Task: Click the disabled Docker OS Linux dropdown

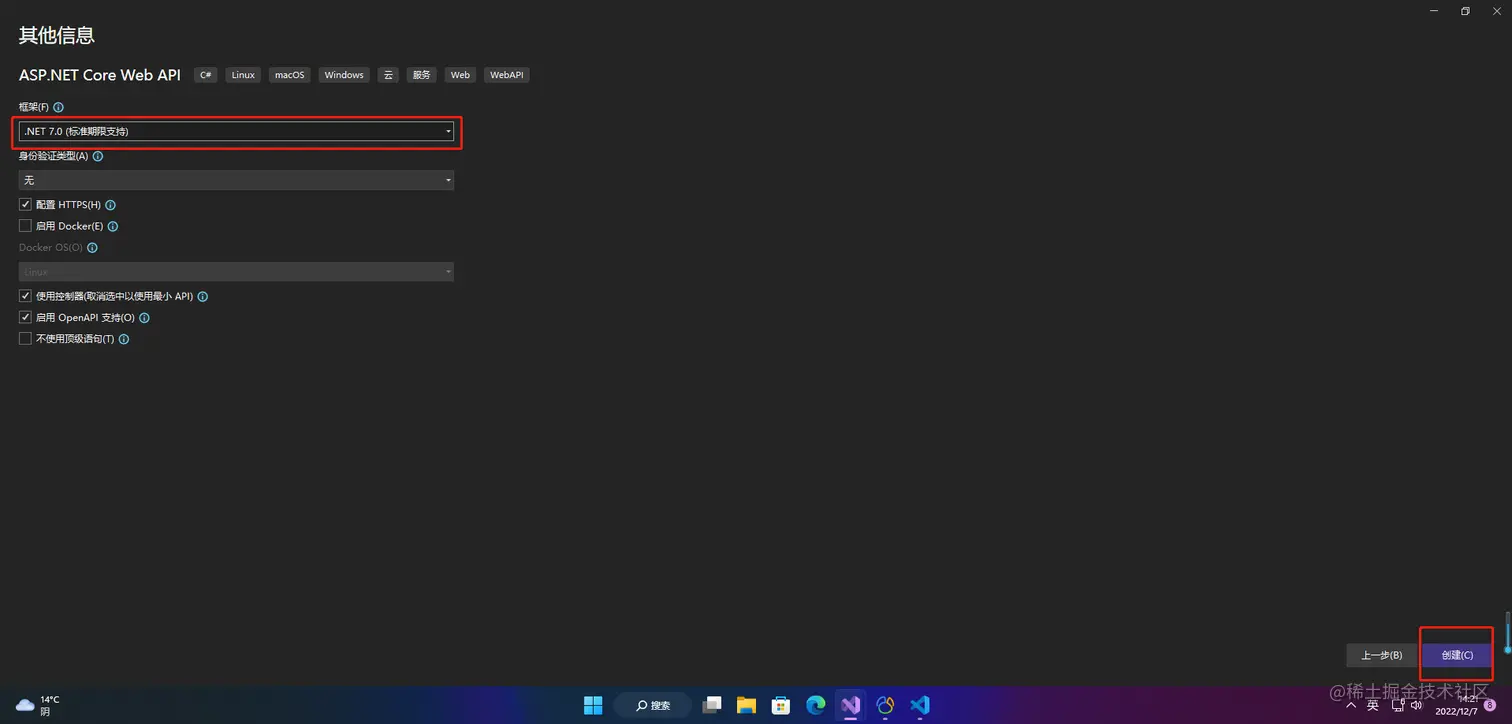Action: (236, 272)
